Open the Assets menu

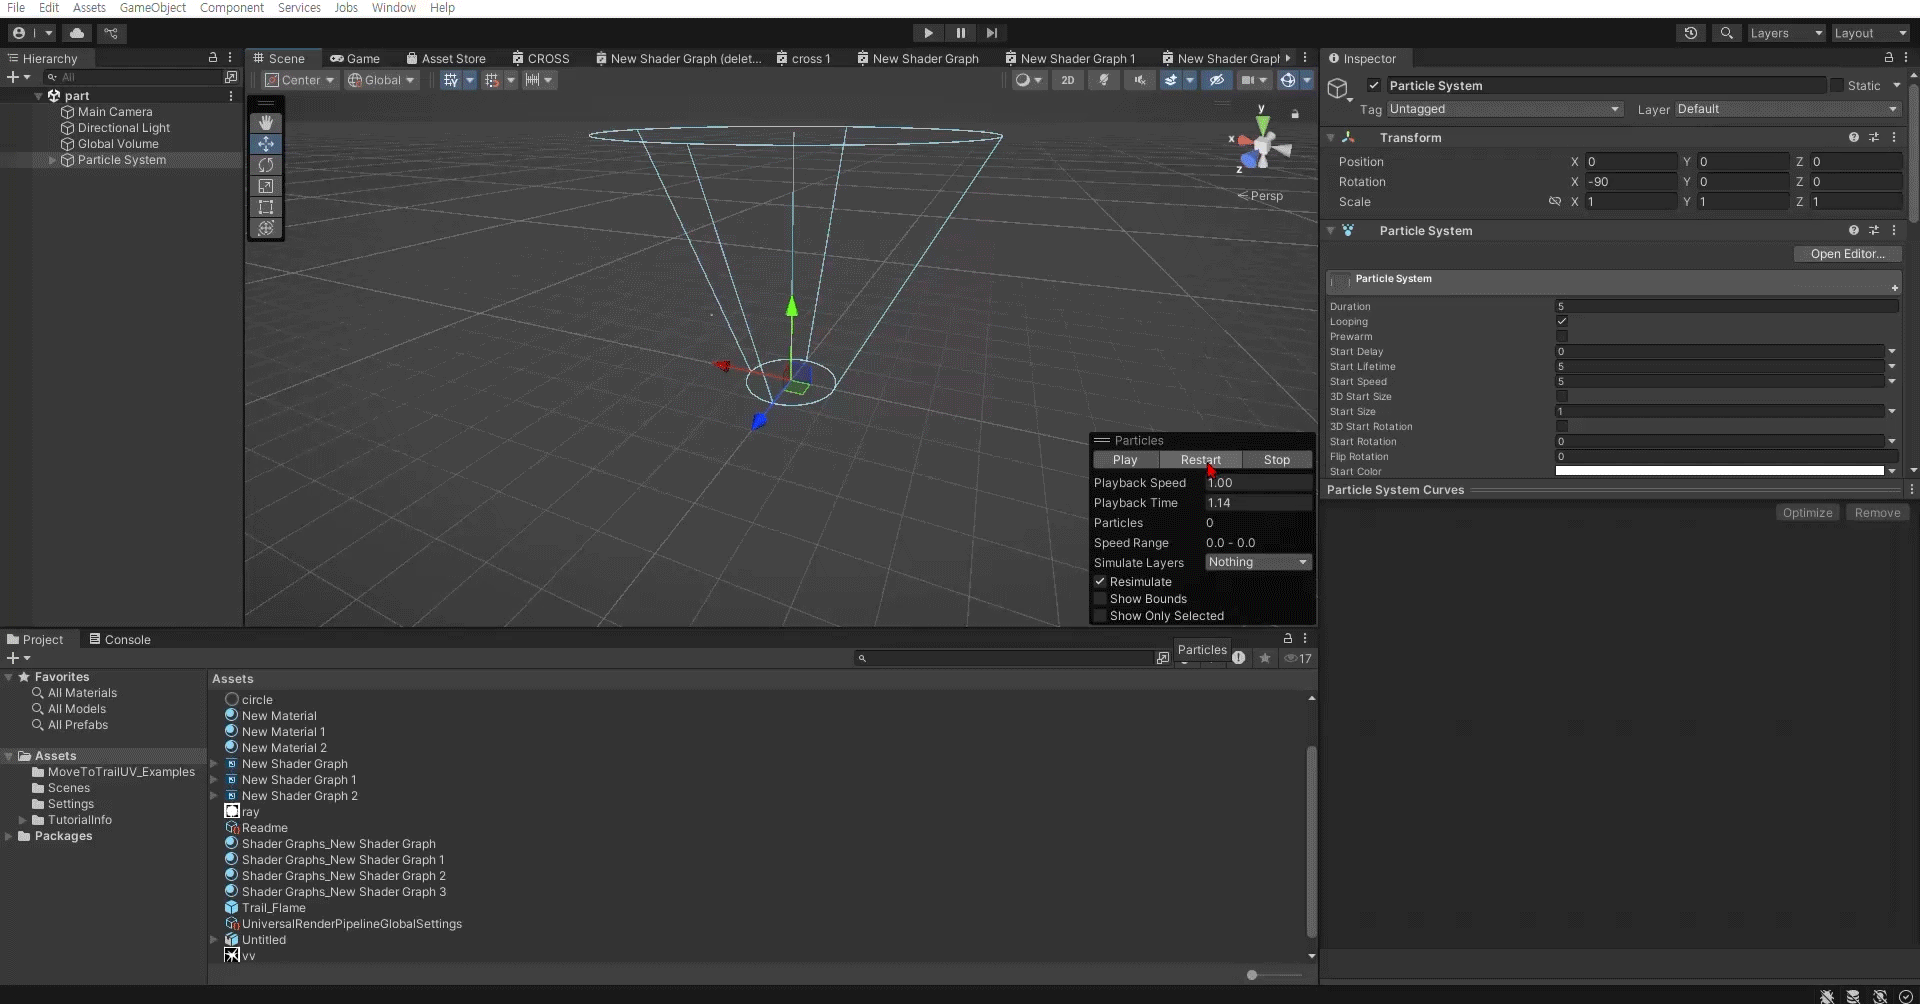coord(89,8)
